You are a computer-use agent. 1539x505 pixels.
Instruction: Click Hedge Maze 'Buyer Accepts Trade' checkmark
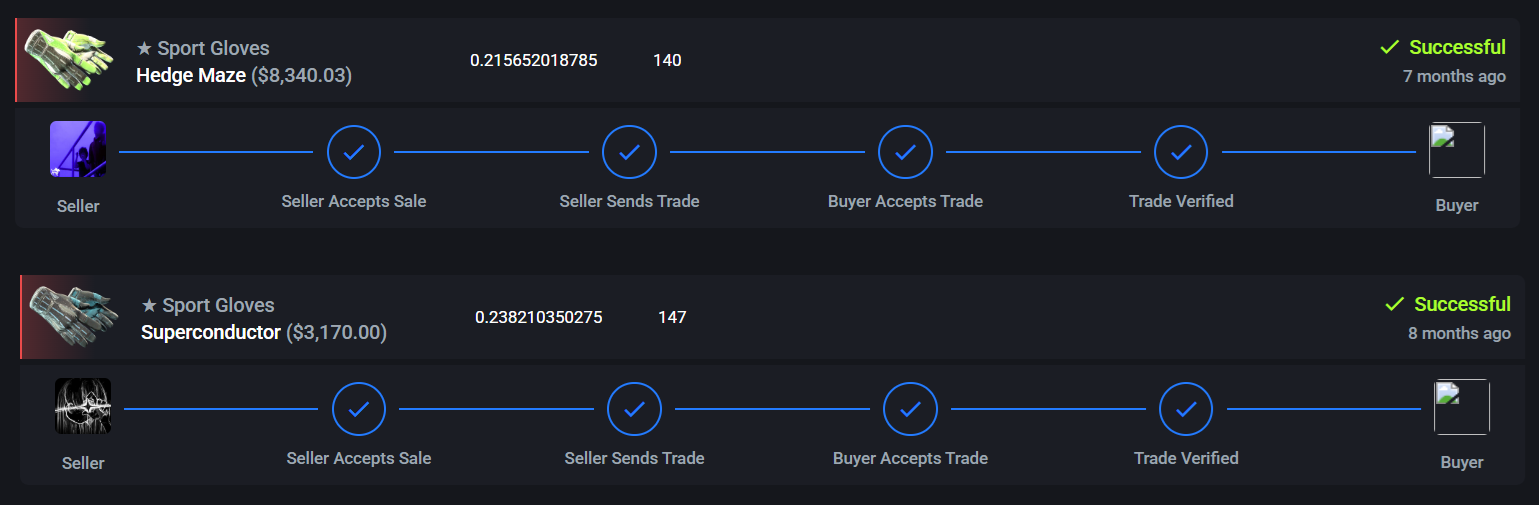click(905, 153)
